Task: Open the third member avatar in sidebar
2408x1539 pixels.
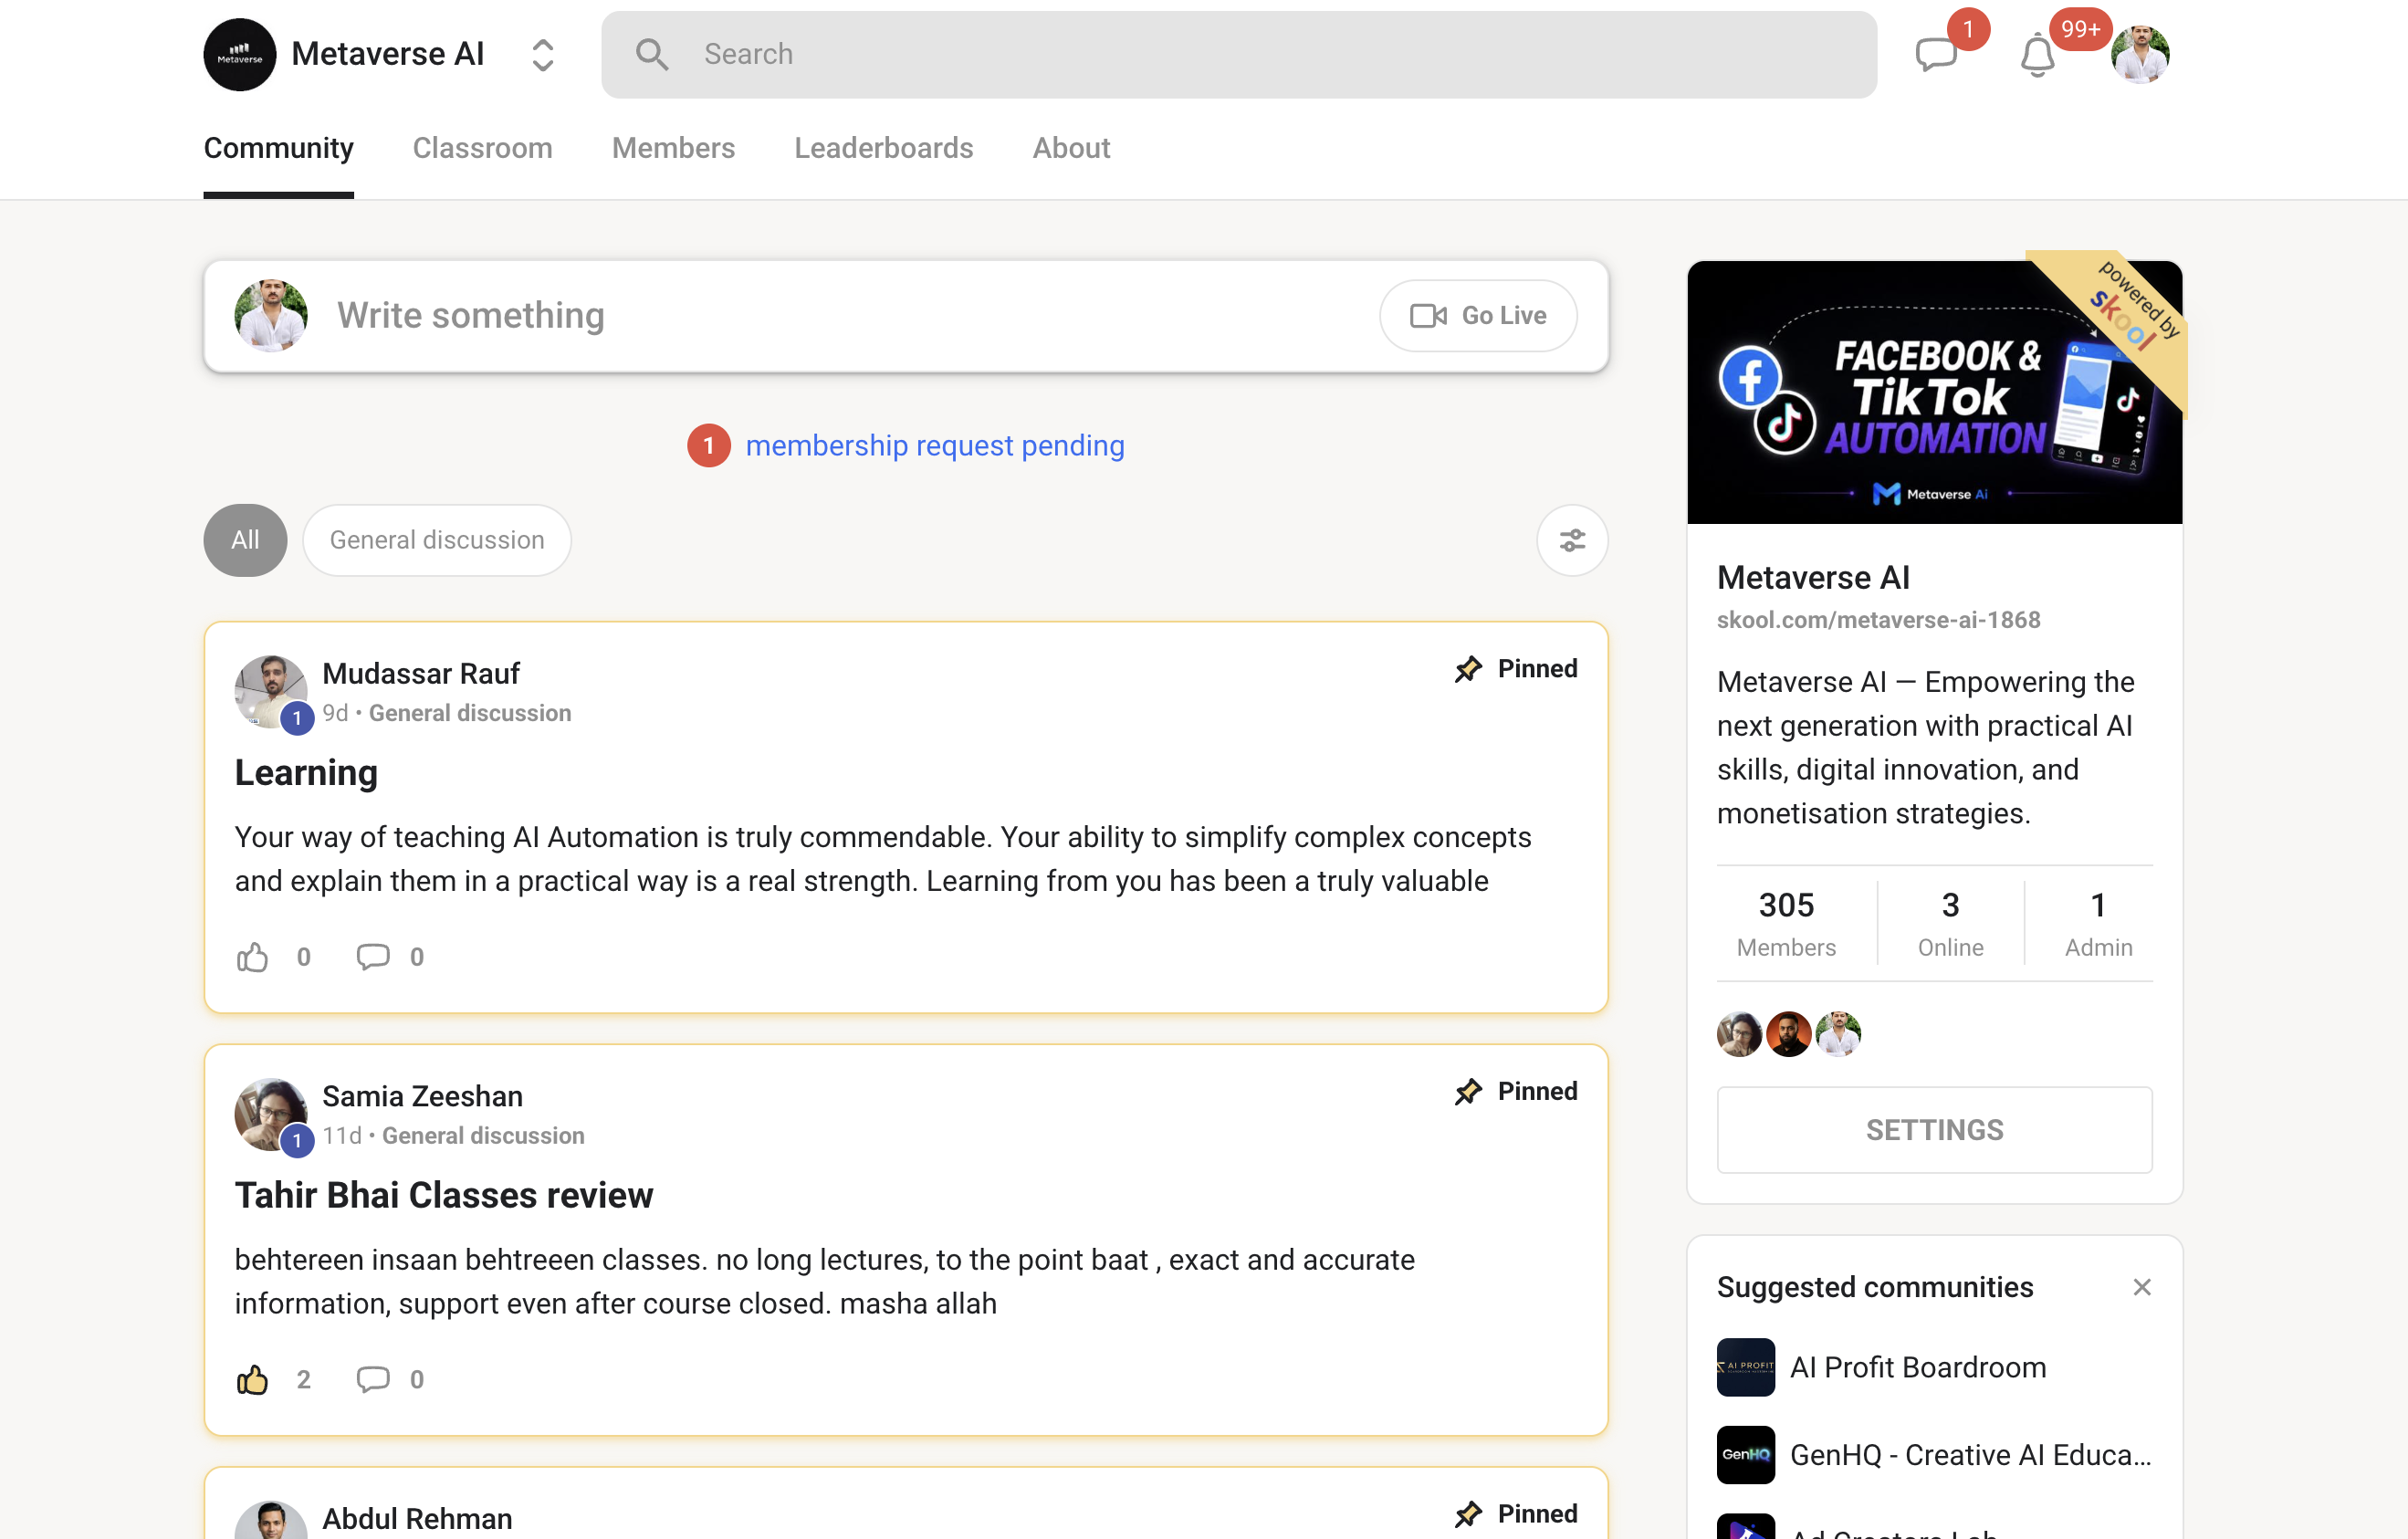Action: tap(1837, 1034)
